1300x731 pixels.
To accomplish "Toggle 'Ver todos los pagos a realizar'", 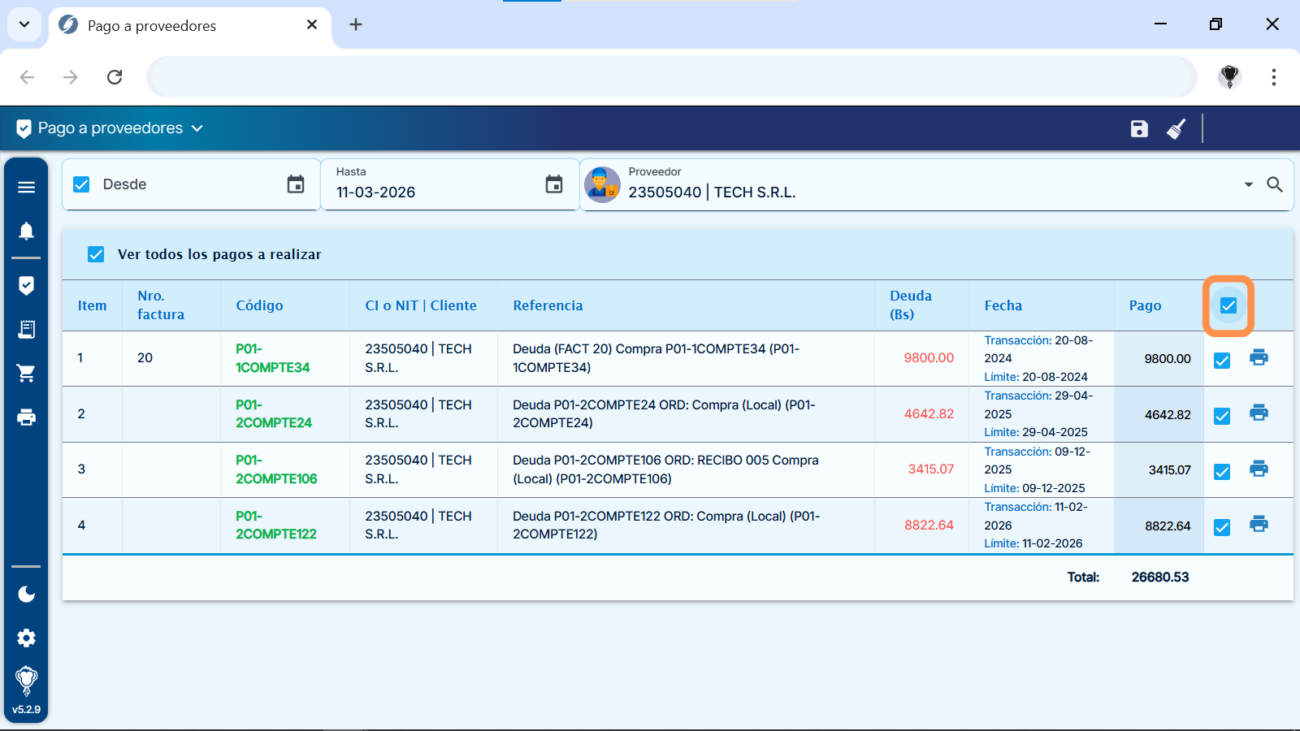I will (96, 255).
